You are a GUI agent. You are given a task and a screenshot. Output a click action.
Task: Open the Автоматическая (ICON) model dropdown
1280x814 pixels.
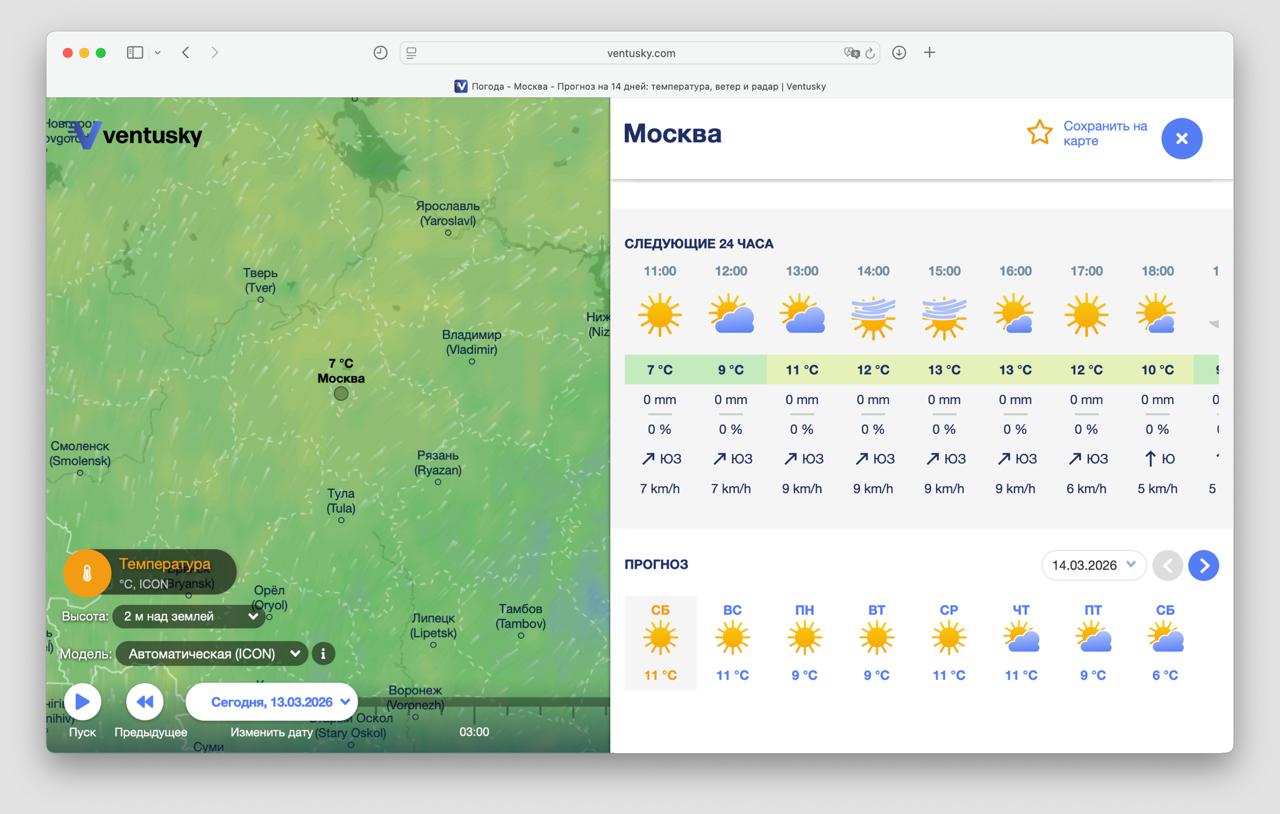pyautogui.click(x=210, y=653)
